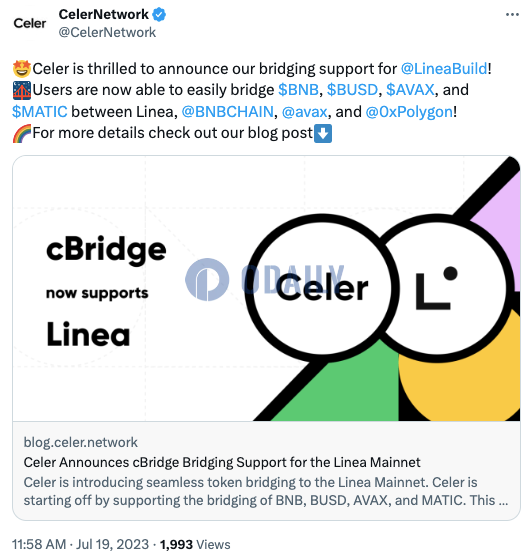Click the 11:58 AM Jul 19, 2023 timestamp

[80, 545]
